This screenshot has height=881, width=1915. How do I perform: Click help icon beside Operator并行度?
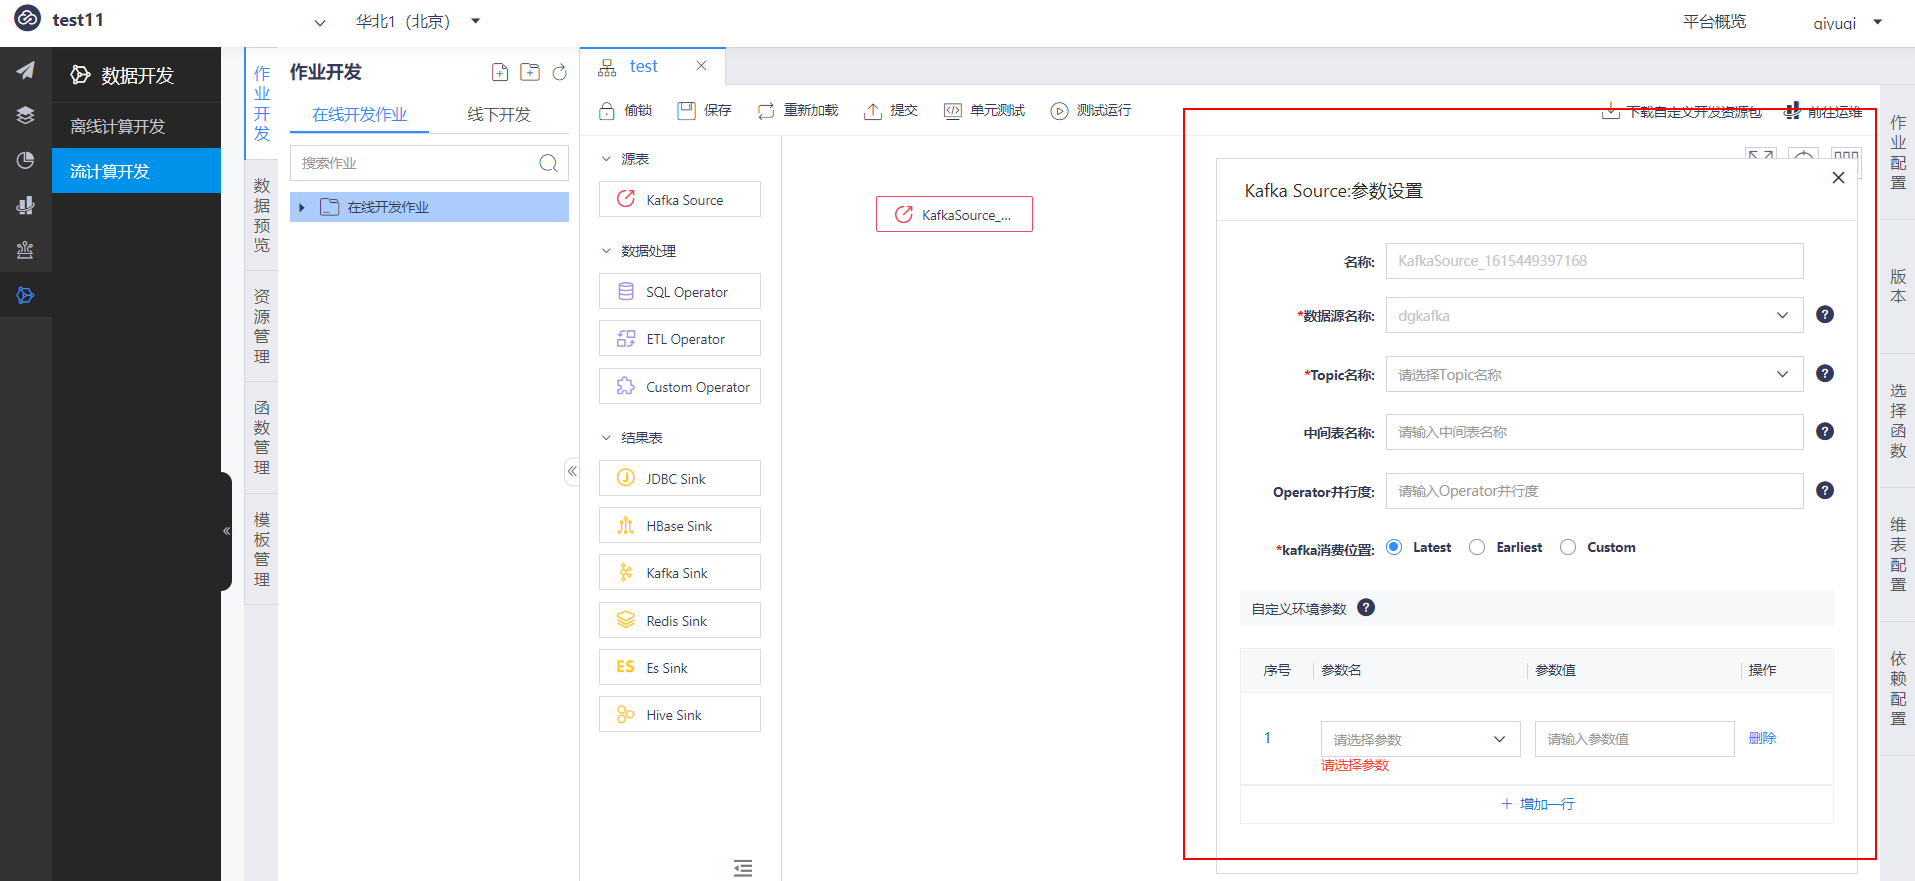(1825, 490)
